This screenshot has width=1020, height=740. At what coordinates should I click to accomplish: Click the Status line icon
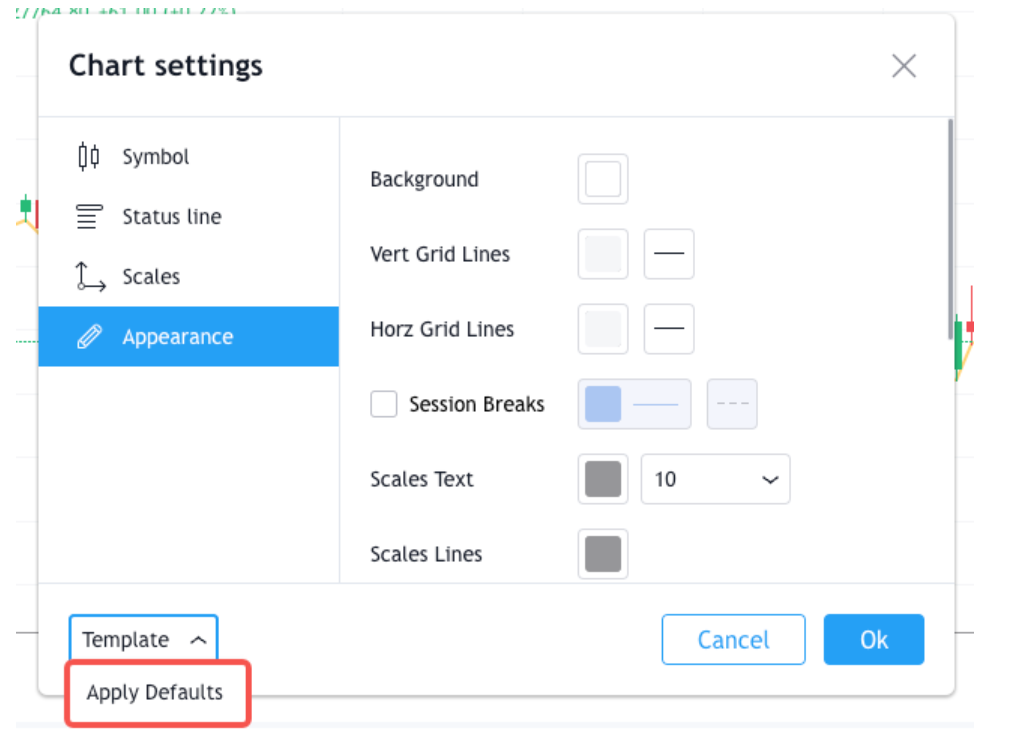(x=89, y=217)
